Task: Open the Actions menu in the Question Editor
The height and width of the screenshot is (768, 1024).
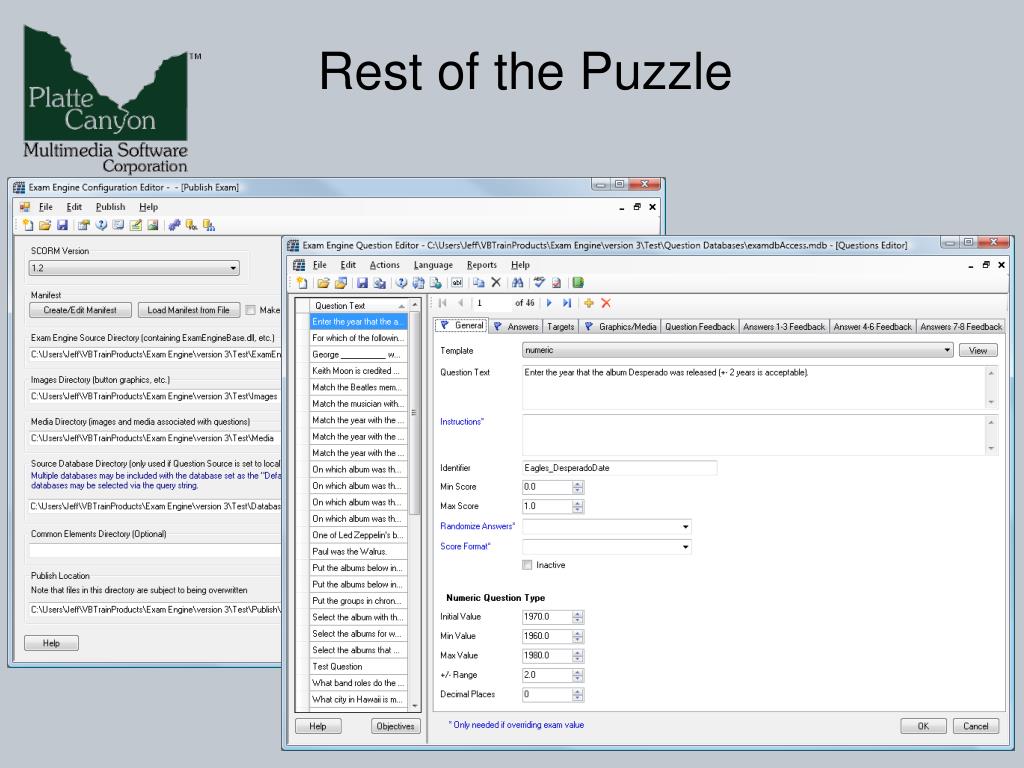Action: coord(385,264)
